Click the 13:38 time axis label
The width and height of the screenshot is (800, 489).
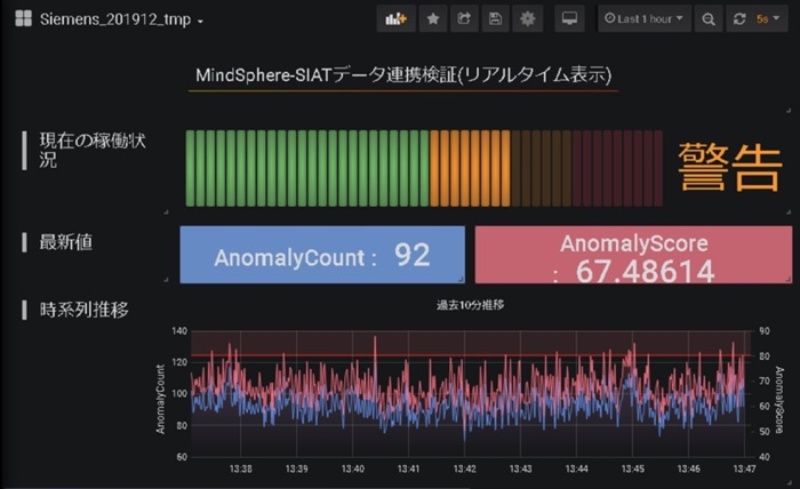240,469
